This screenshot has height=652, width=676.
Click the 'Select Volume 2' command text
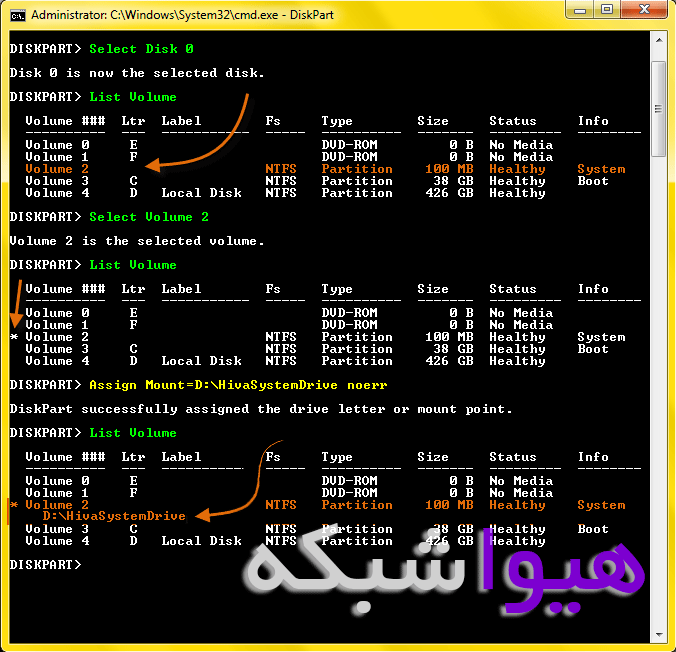pyautogui.click(x=149, y=217)
